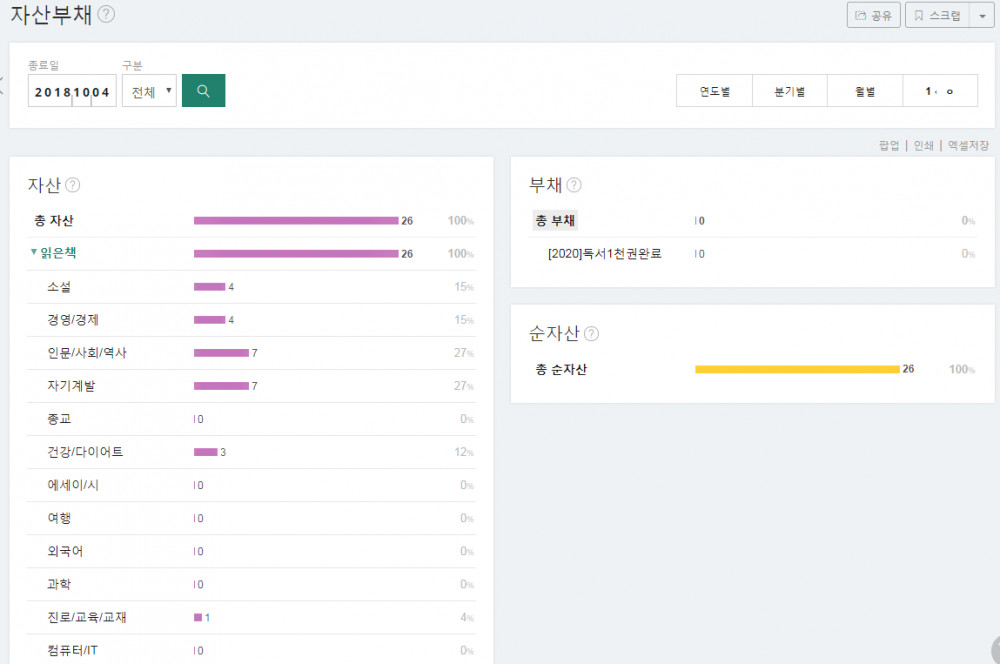The height and width of the screenshot is (664, 1000).
Task: Click the 스크랩 bookmark button
Action: click(937, 15)
